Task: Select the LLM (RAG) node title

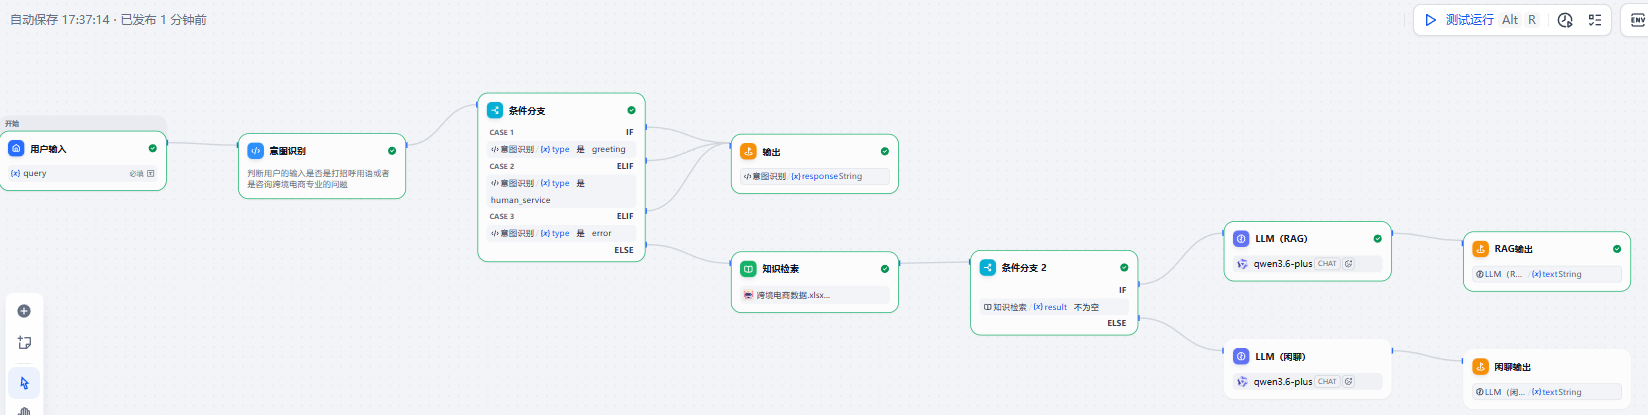Action: [1281, 239]
